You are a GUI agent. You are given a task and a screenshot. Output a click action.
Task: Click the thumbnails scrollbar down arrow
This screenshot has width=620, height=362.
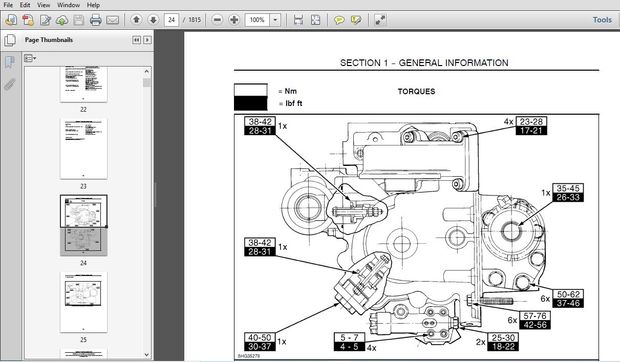pos(147,354)
